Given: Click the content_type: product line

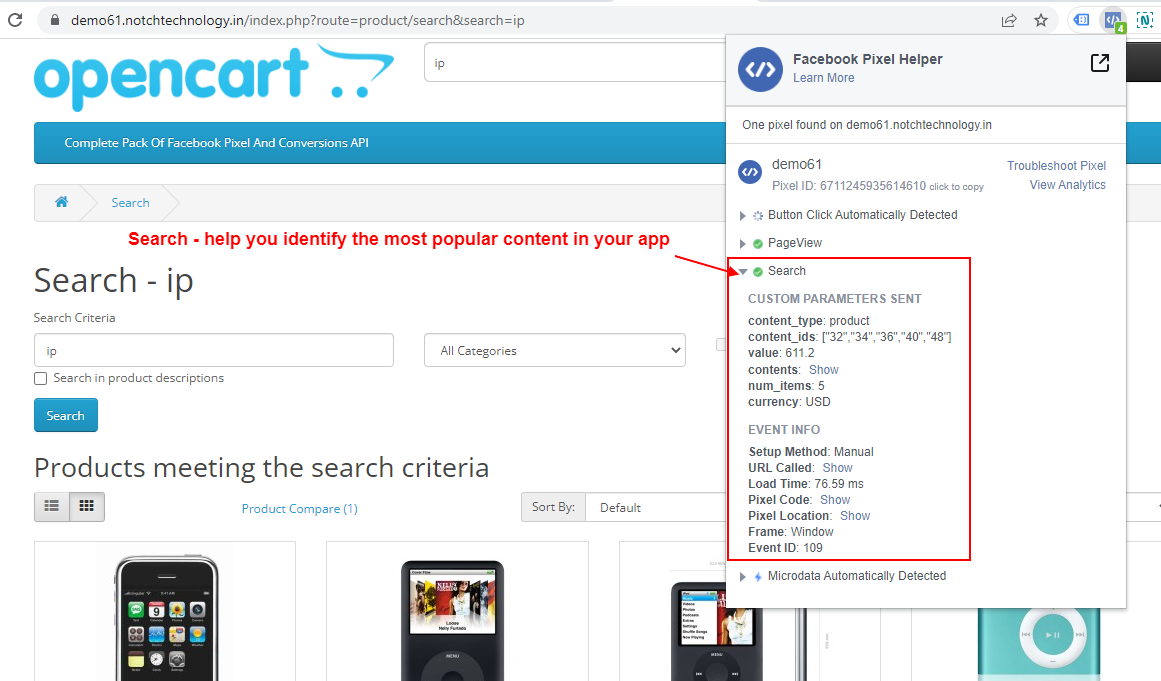Looking at the screenshot, I should point(809,321).
